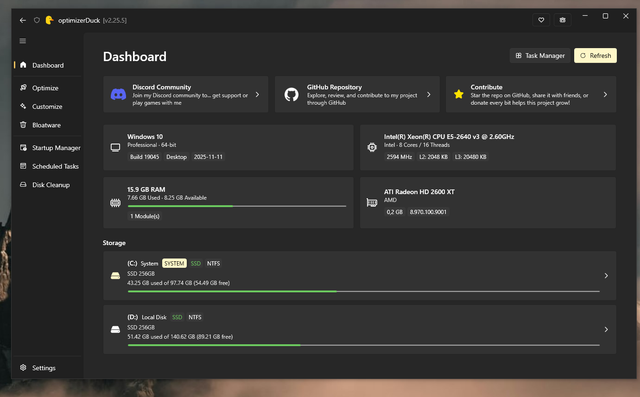This screenshot has width=640, height=397.
Task: Click the Xeon CPU chip icon
Action: pyautogui.click(x=372, y=147)
